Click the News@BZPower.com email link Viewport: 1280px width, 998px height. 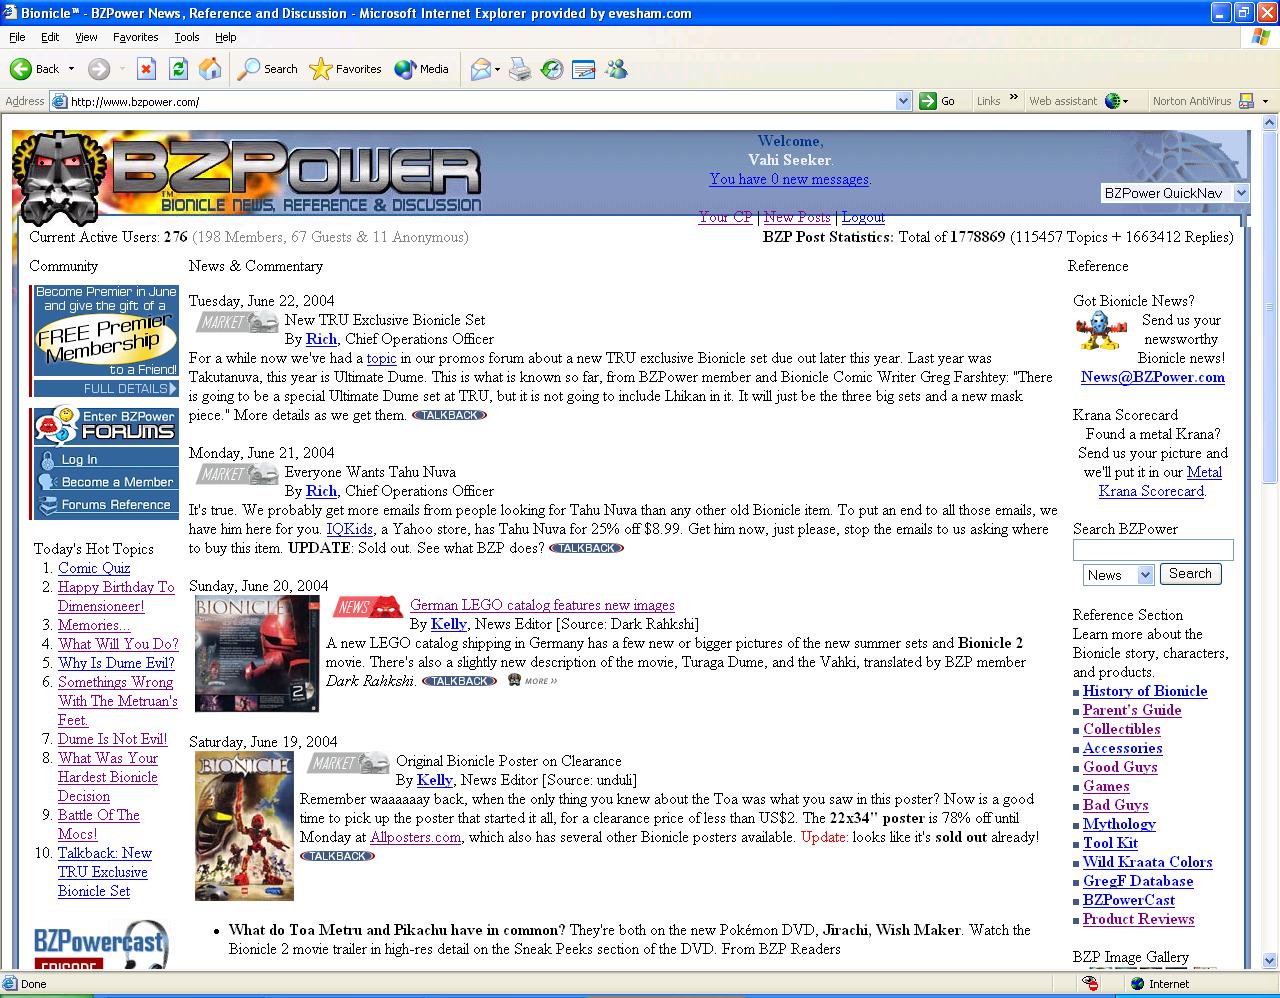click(x=1153, y=377)
